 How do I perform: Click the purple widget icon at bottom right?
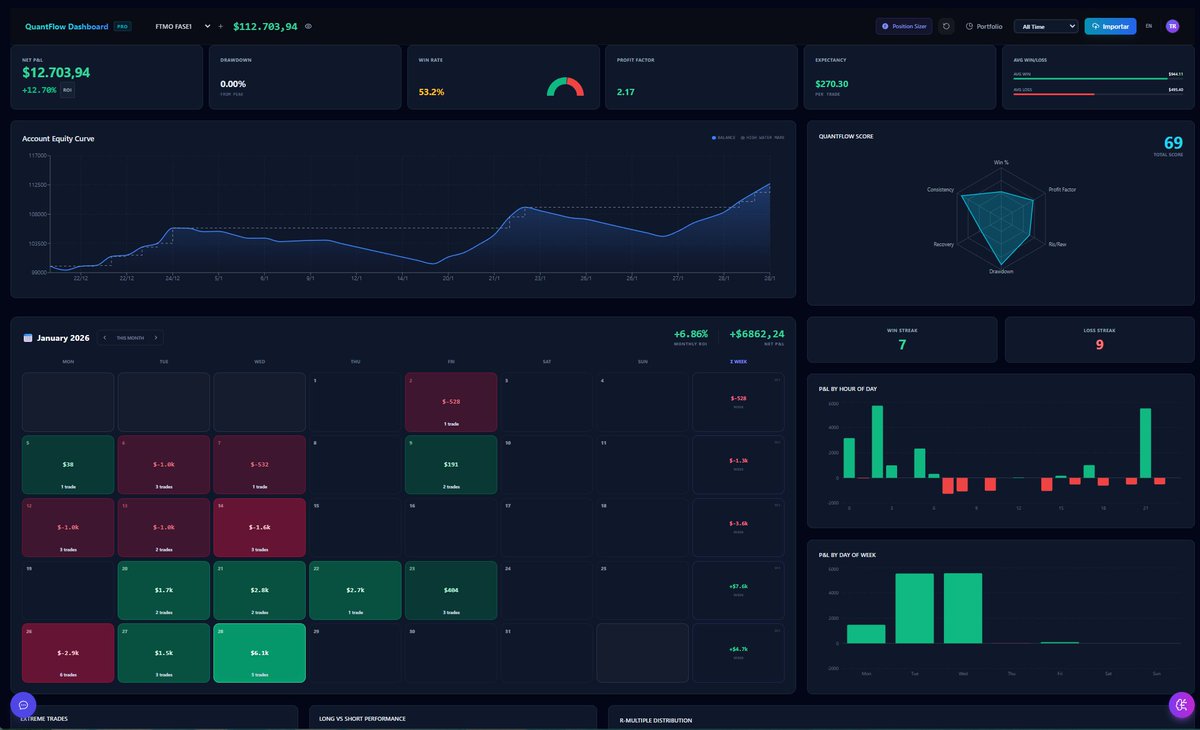pyautogui.click(x=1180, y=705)
